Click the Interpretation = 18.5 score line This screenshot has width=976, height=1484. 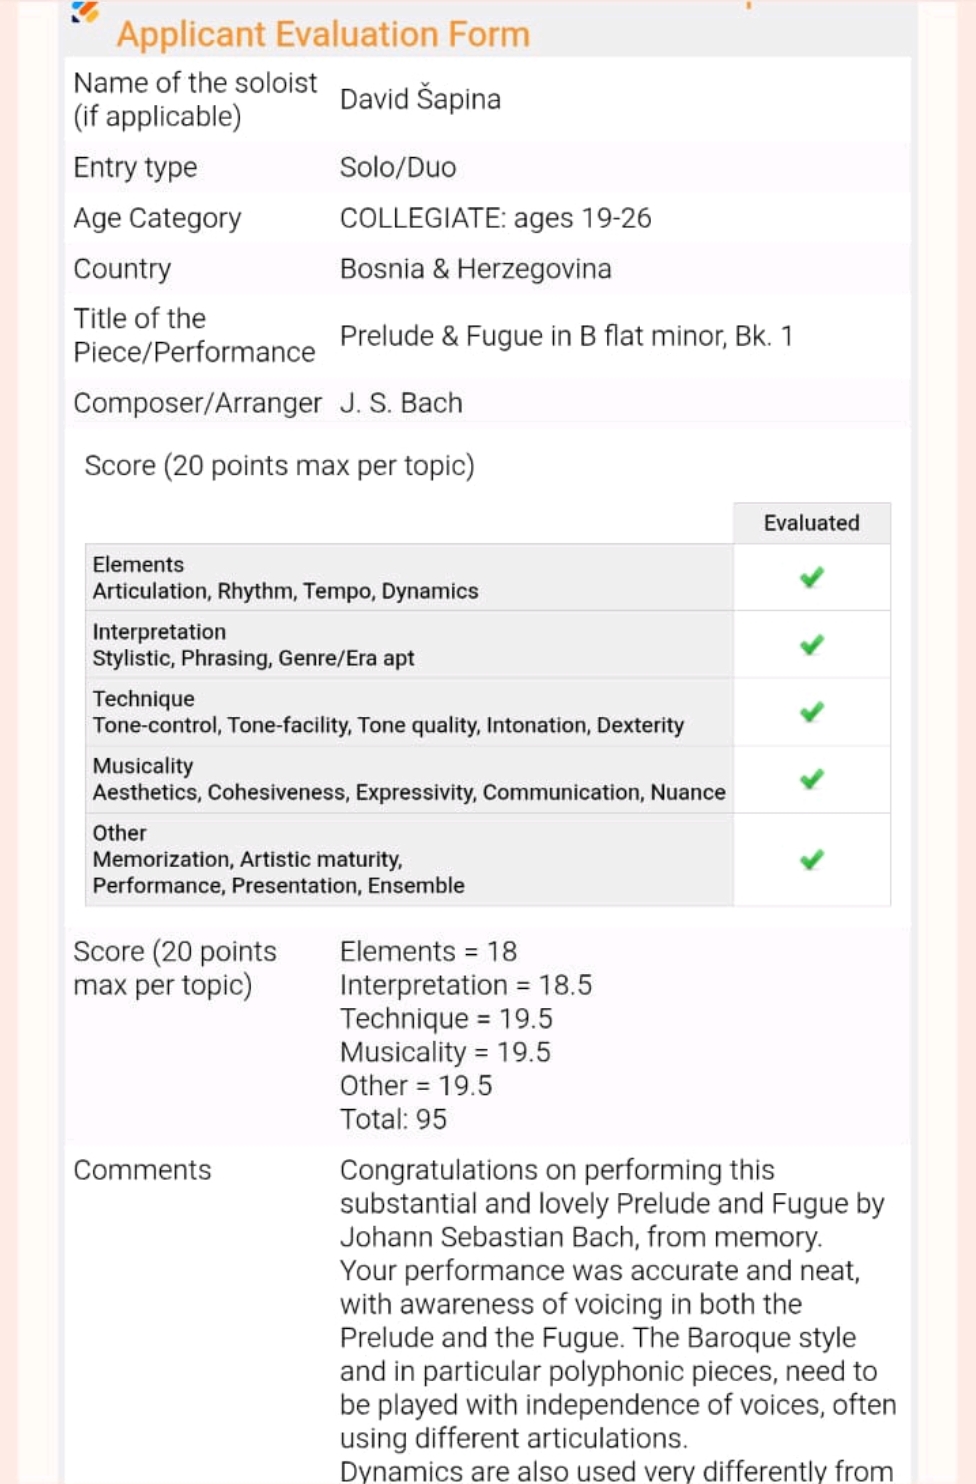point(466,985)
